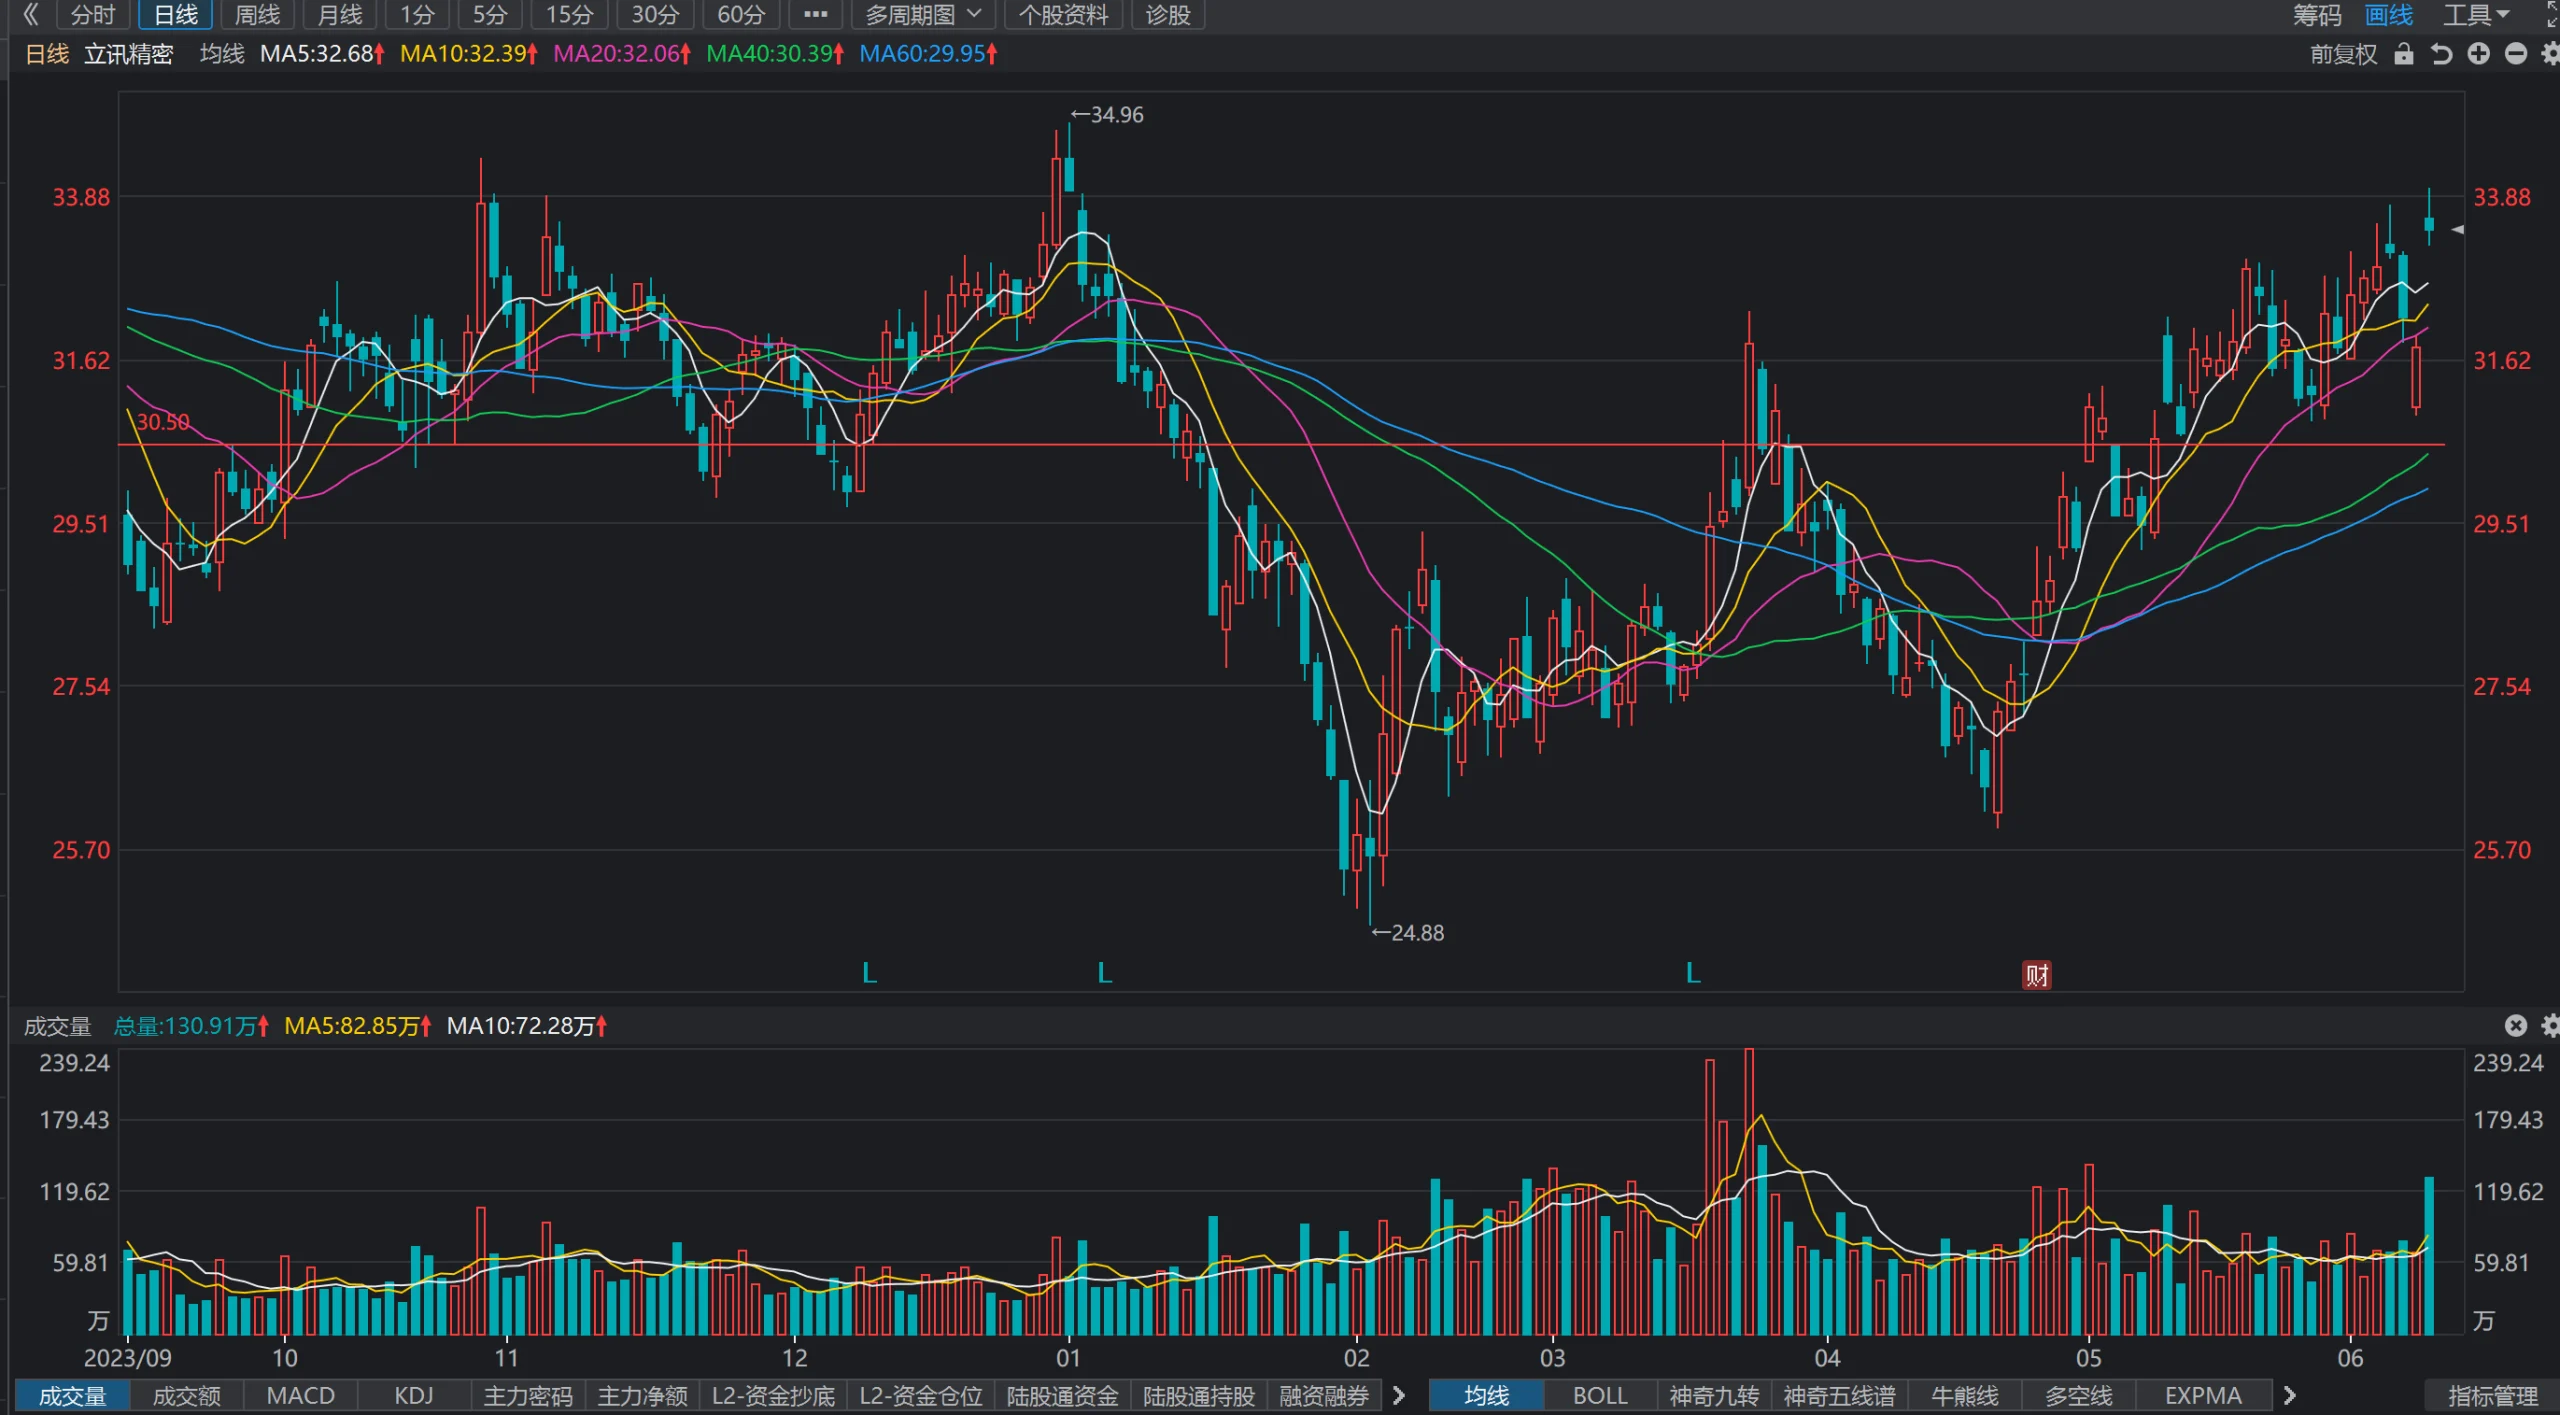Click the L marker near January

[1104, 972]
